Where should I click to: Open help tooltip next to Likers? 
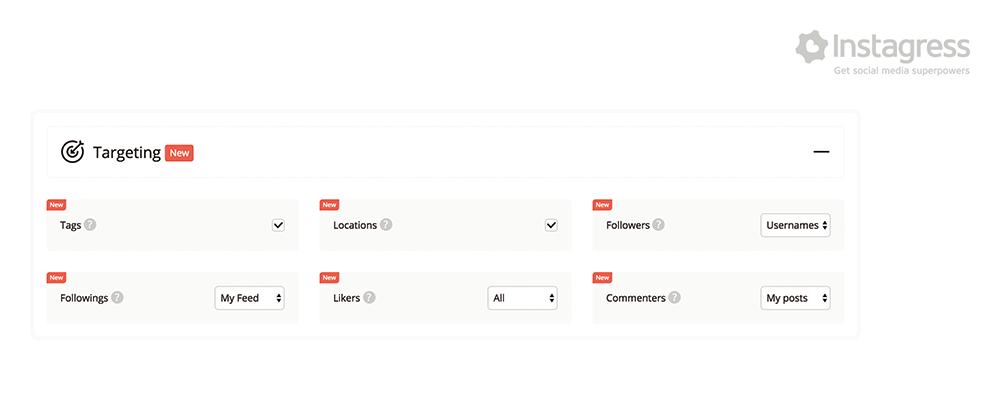tap(369, 298)
